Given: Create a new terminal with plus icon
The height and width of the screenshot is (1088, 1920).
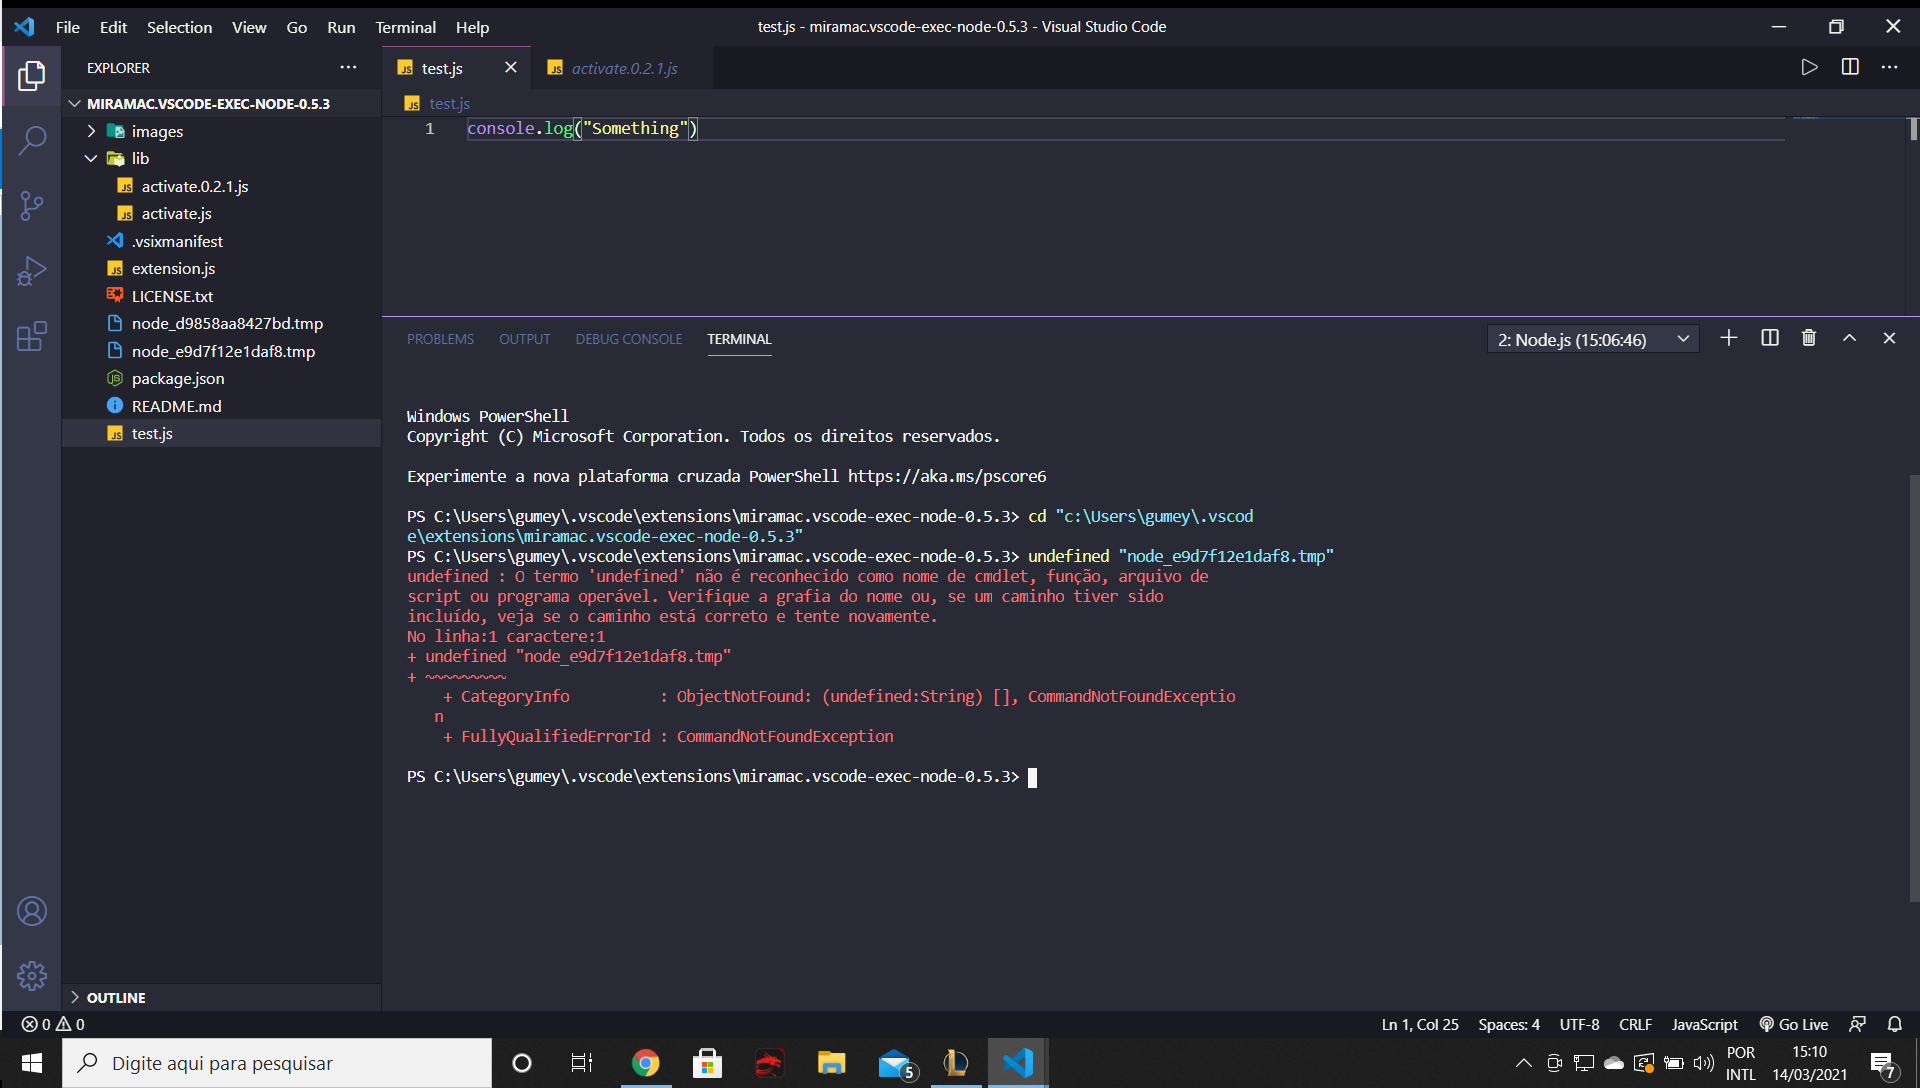Looking at the screenshot, I should pyautogui.click(x=1729, y=338).
